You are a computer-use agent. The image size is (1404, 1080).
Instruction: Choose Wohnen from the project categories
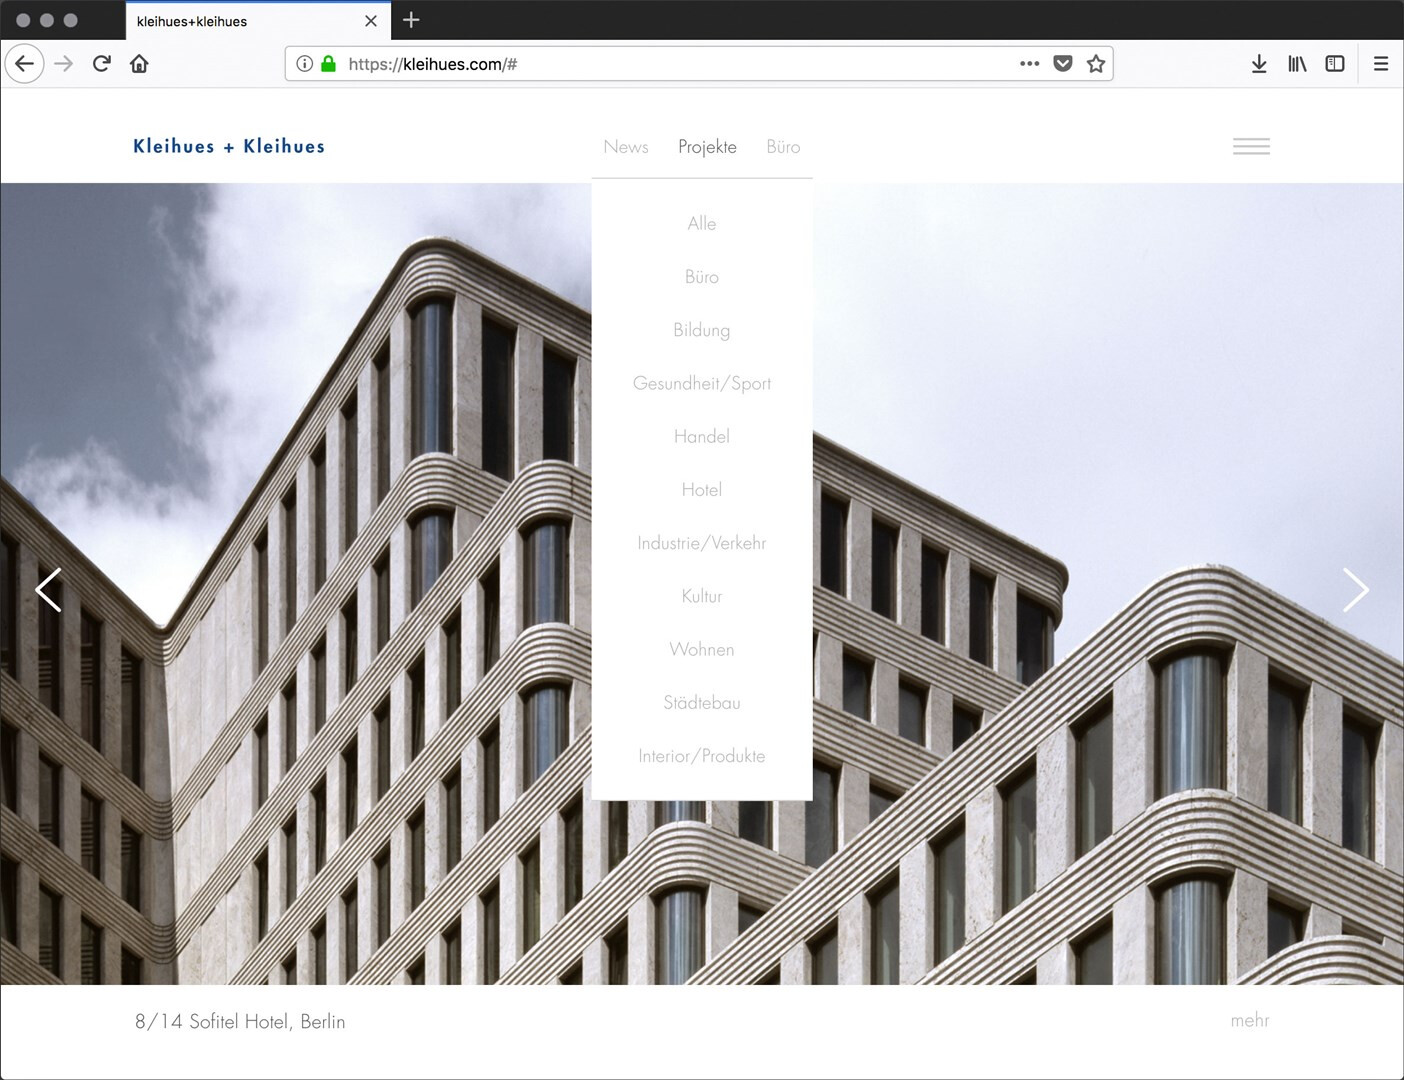[701, 650]
